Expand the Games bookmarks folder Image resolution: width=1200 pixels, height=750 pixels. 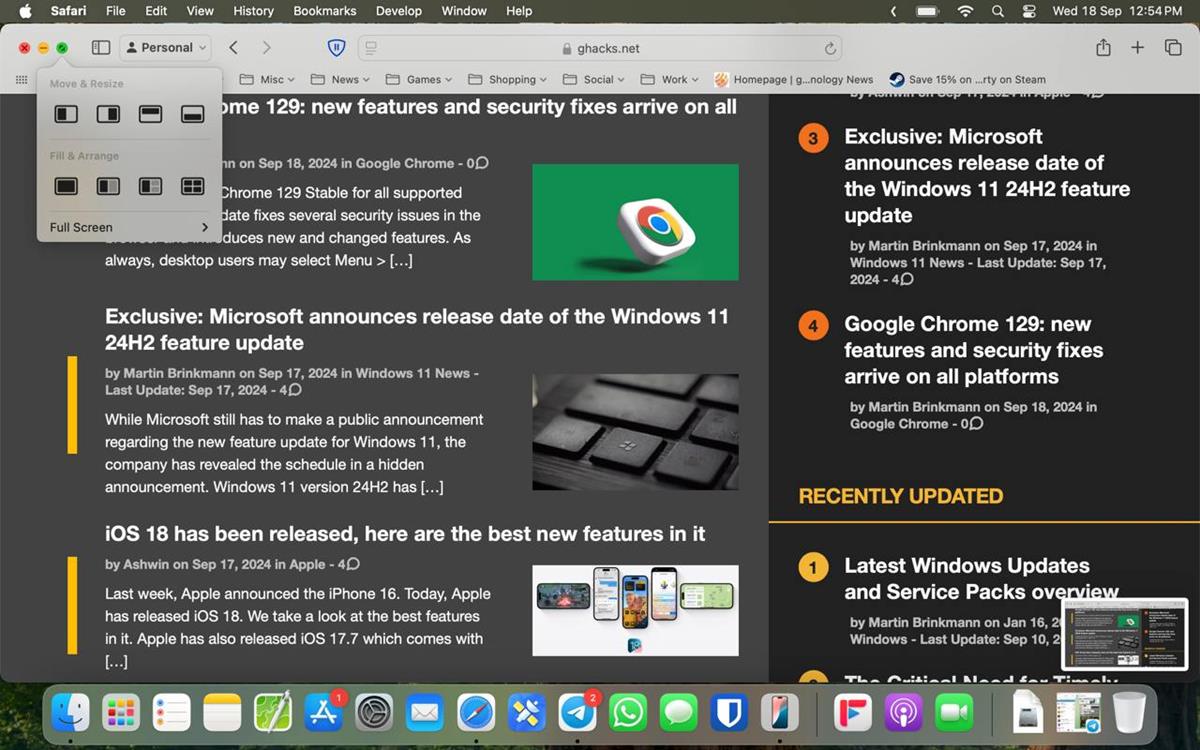(x=418, y=79)
